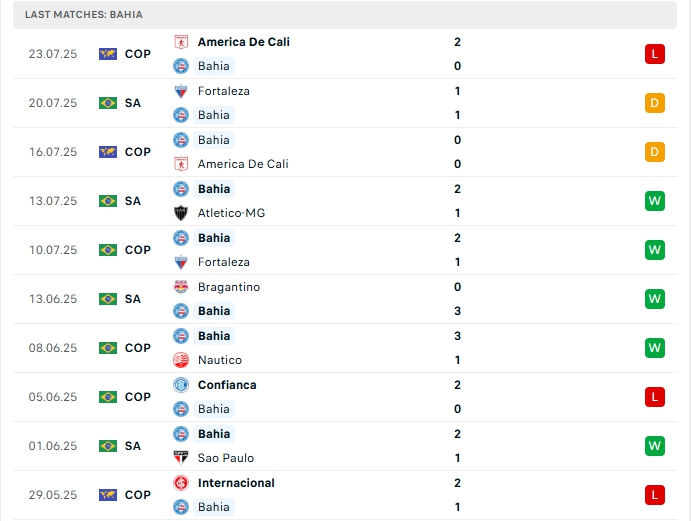The width and height of the screenshot is (691, 521).
Task: Click the loss badge for 05.06.25 match
Action: [x=655, y=397]
